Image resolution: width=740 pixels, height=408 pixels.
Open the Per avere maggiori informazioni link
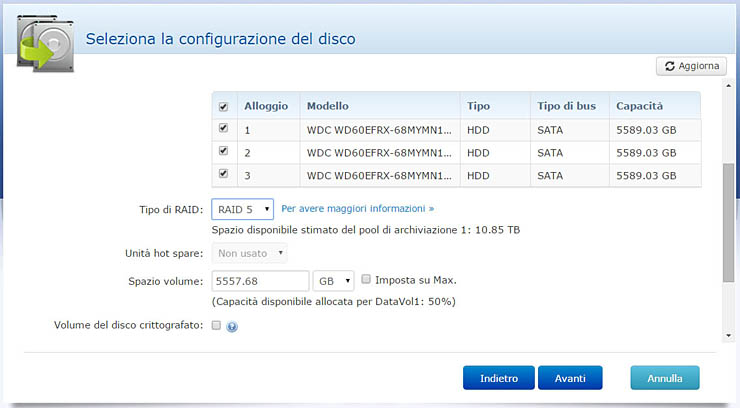click(x=357, y=210)
